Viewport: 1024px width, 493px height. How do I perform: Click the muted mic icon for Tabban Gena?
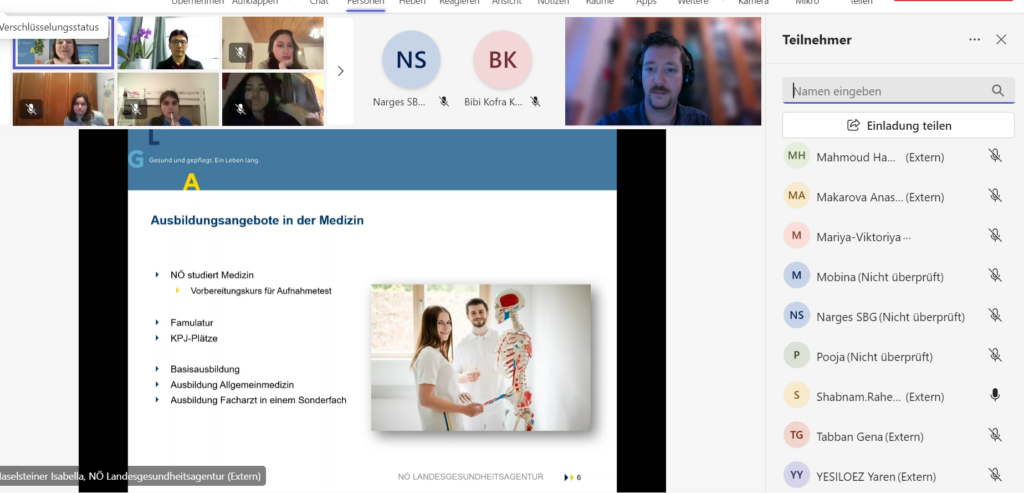coord(995,435)
